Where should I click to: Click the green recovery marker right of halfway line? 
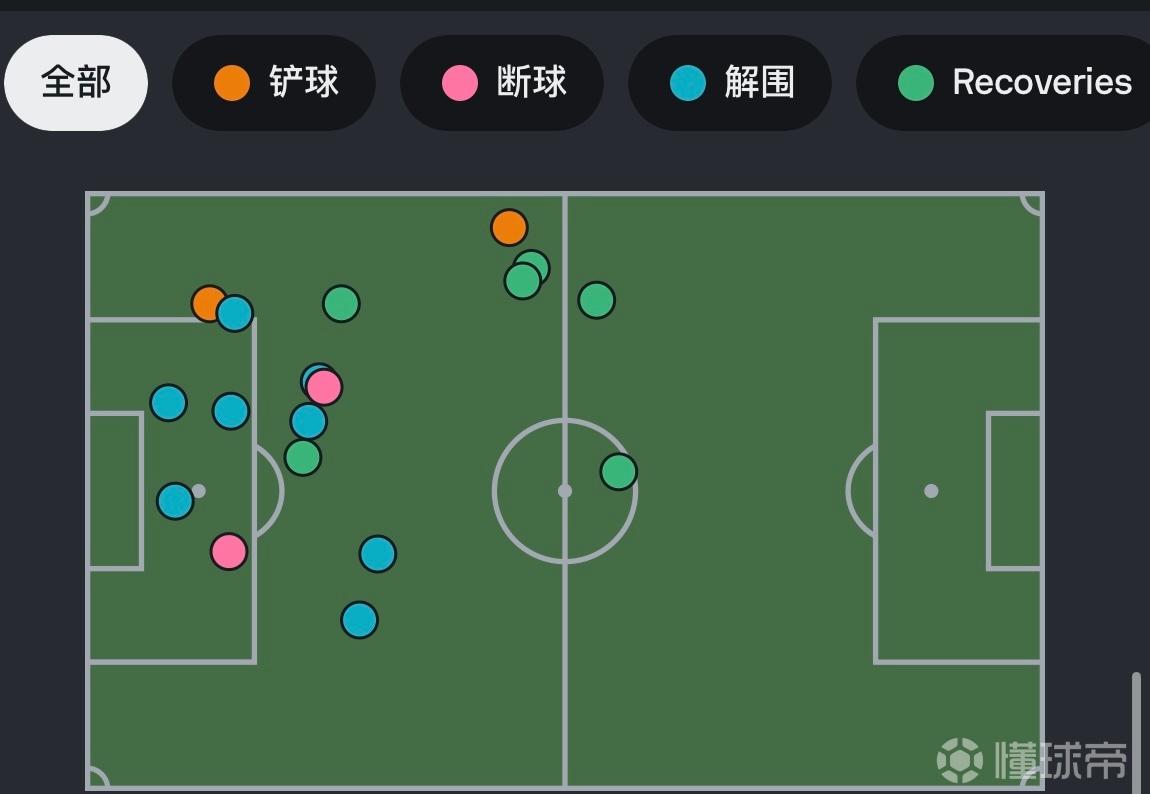(x=596, y=300)
